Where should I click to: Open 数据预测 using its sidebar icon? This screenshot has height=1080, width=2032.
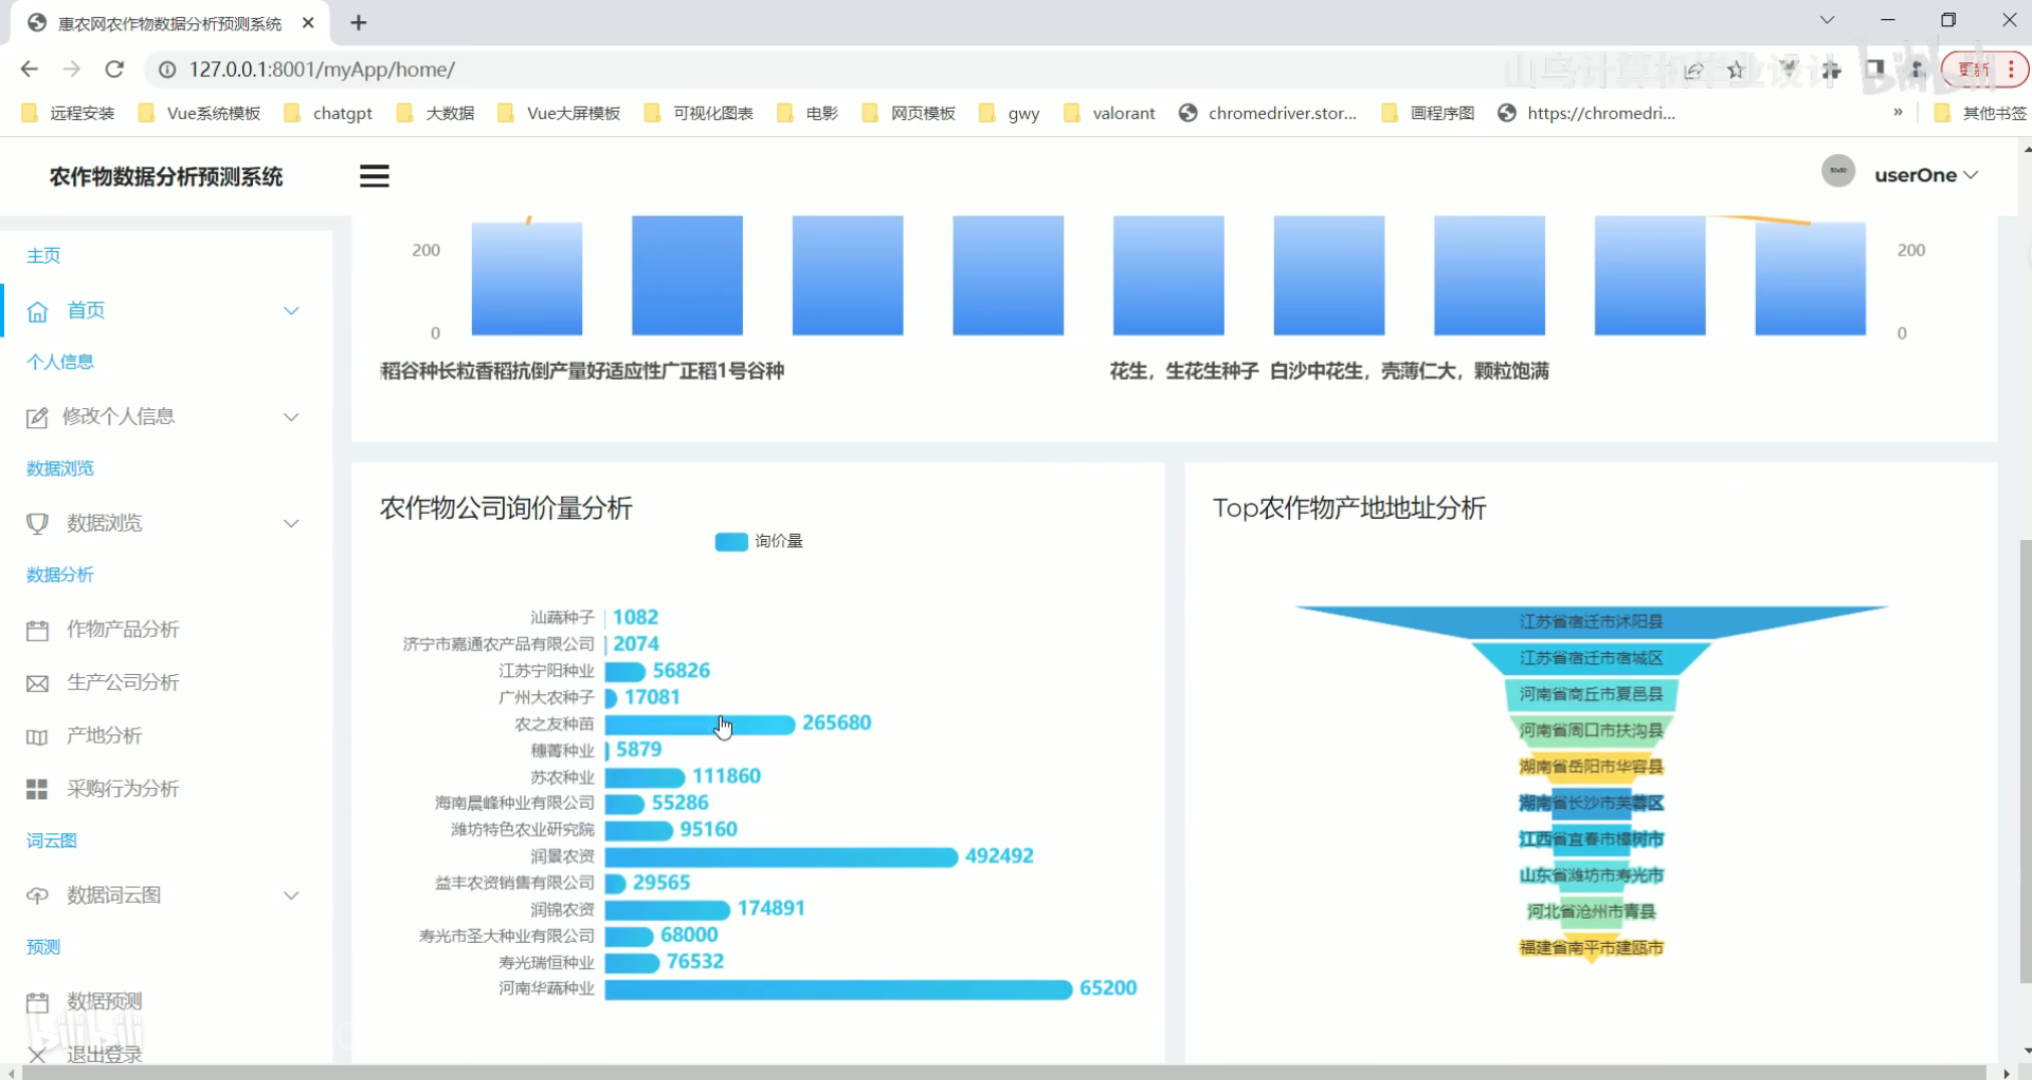37,1001
